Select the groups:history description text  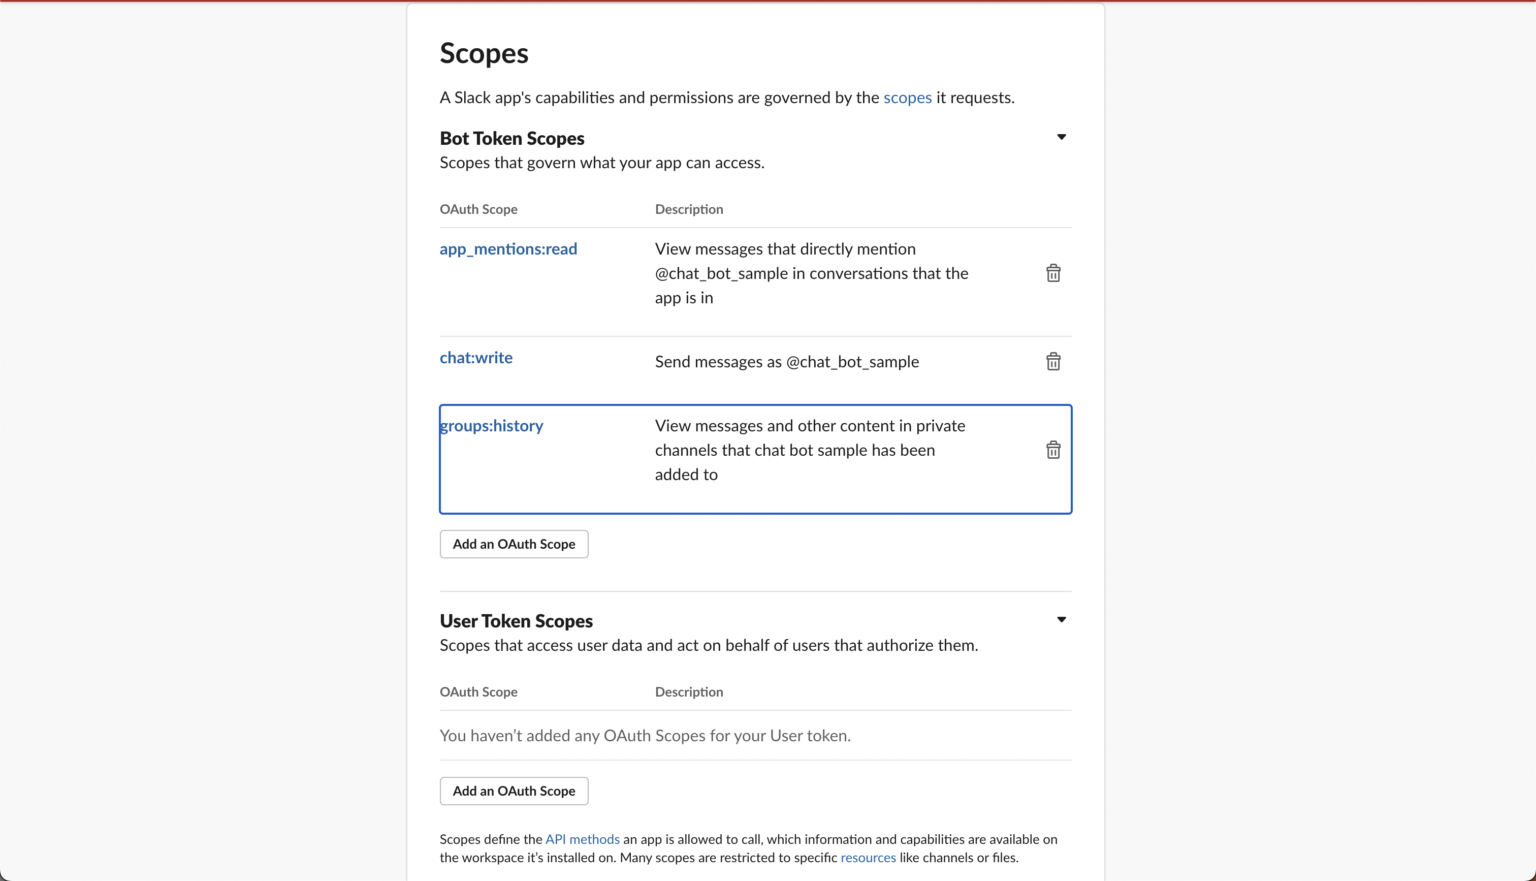(x=810, y=450)
